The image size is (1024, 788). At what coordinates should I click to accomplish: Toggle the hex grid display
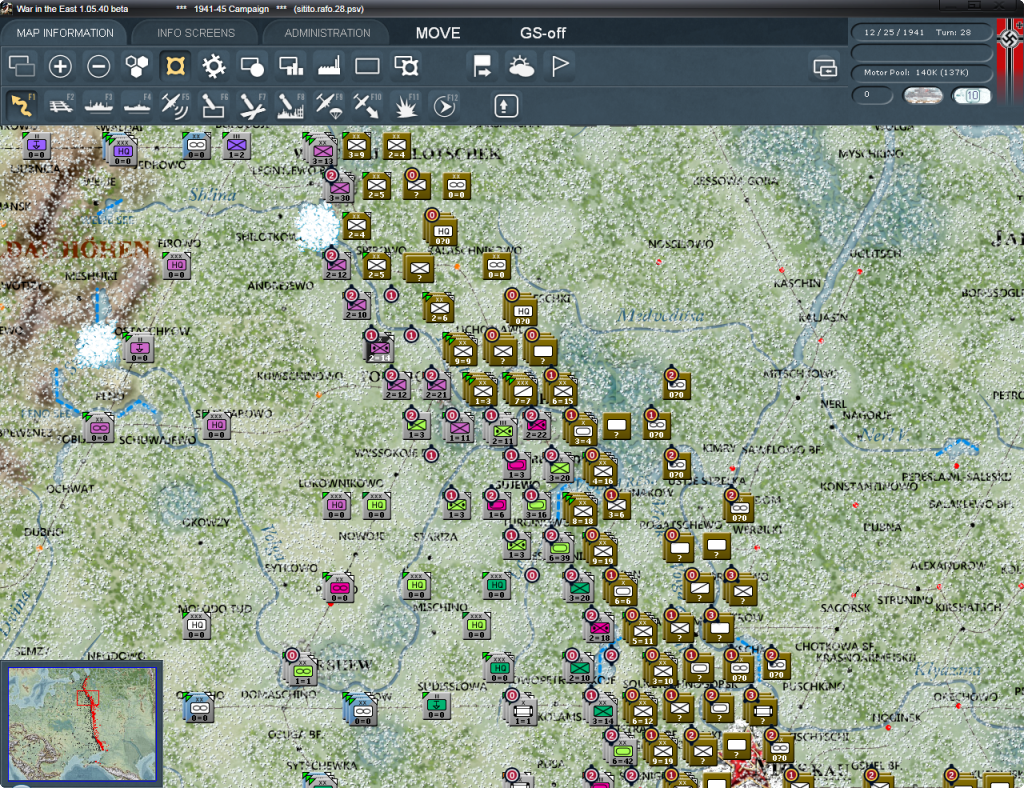coord(136,66)
